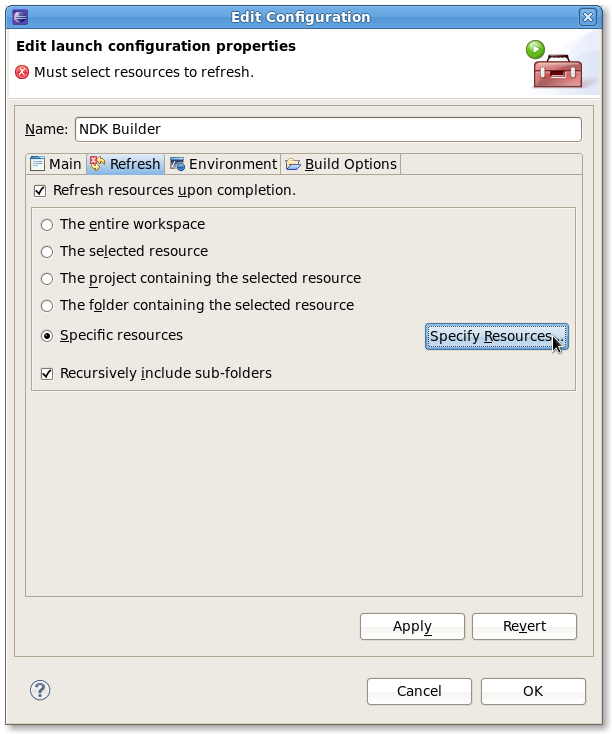Open the Environment tab
Screen dimensions: 612x734
pos(223,164)
